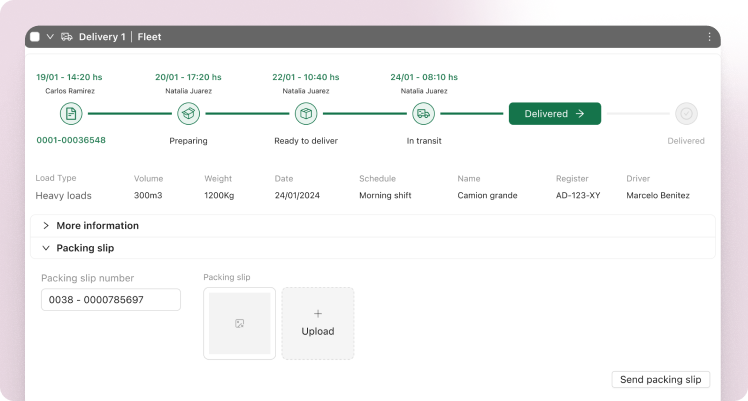Click the 22/01 - 10:40 hs timestamp
This screenshot has width=748, height=401.
click(306, 77)
